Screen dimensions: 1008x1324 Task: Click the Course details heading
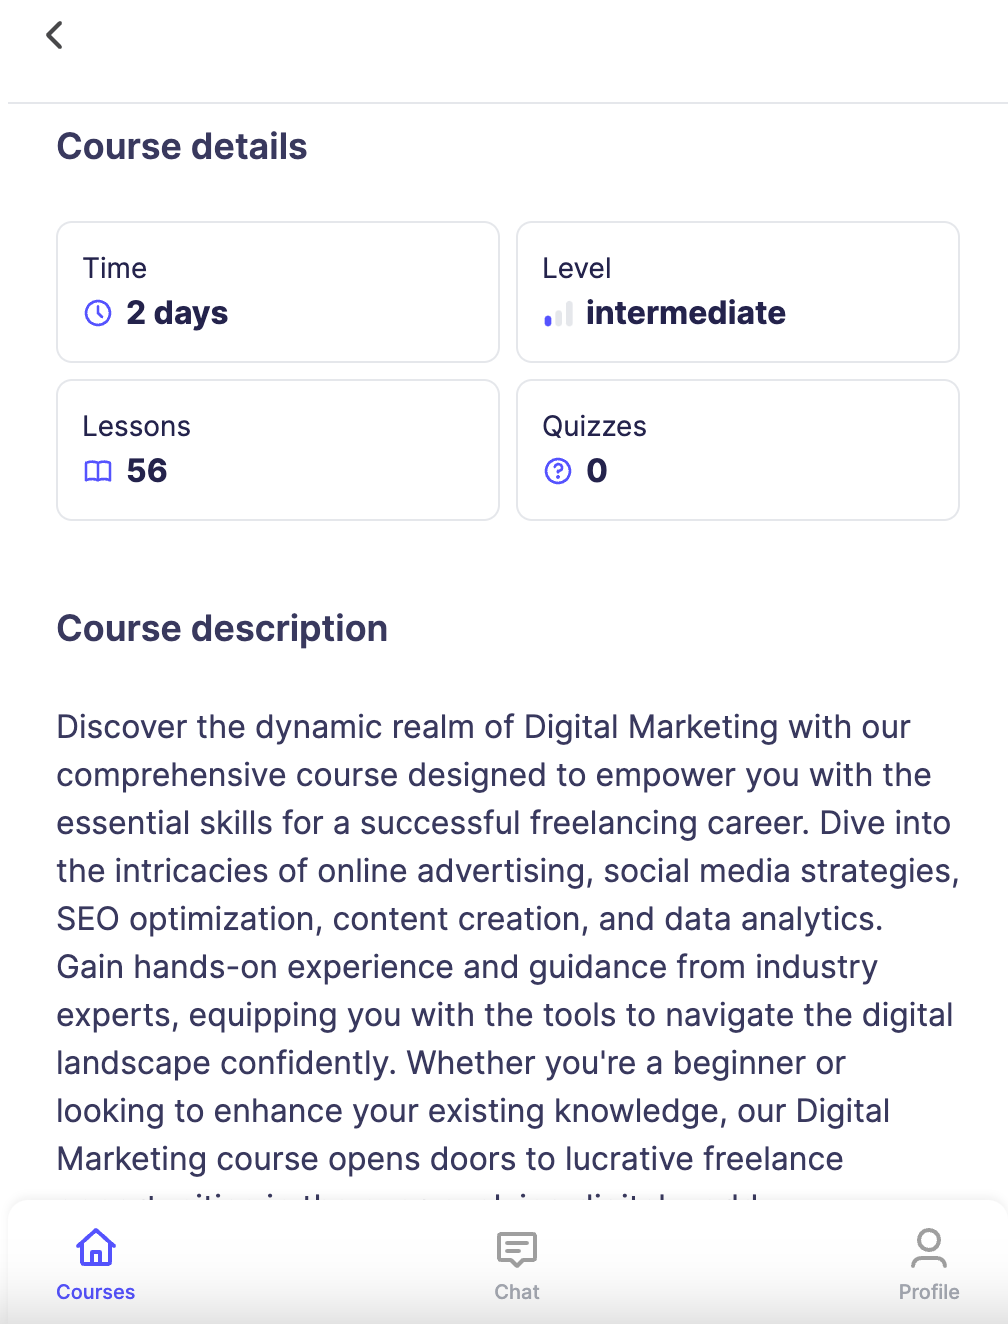coord(182,147)
